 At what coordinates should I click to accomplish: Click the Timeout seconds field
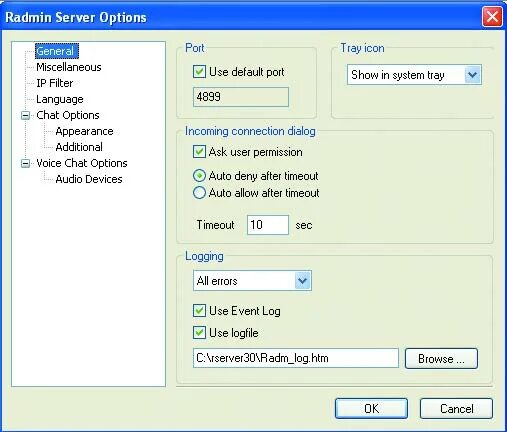click(x=268, y=225)
